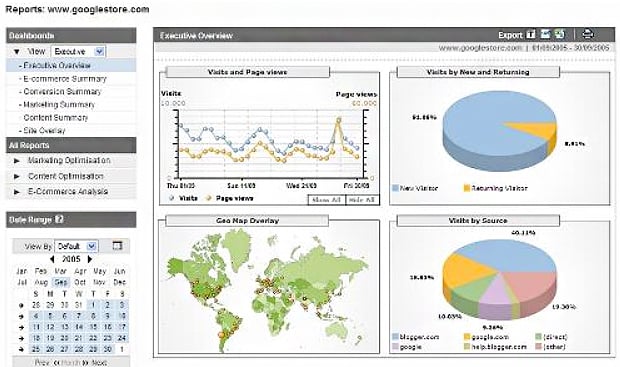Click Hide All in chart
The height and width of the screenshot is (367, 620).
pyautogui.click(x=362, y=200)
